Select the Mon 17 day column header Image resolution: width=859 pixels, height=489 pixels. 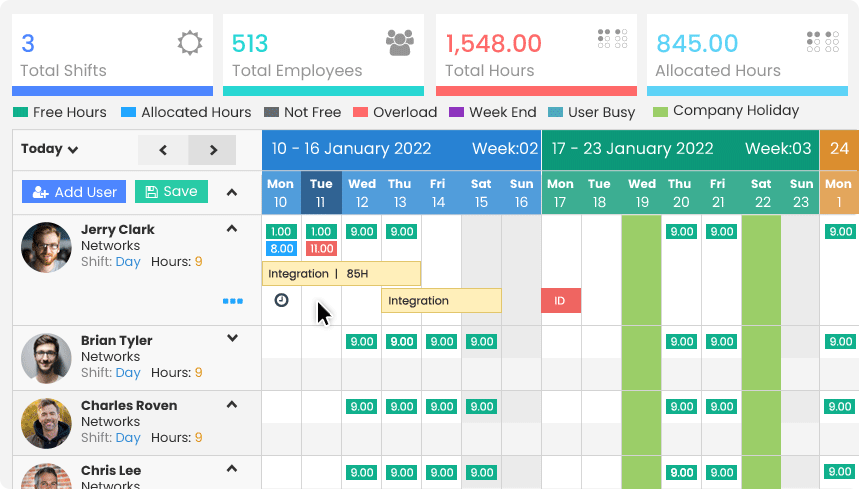560,193
